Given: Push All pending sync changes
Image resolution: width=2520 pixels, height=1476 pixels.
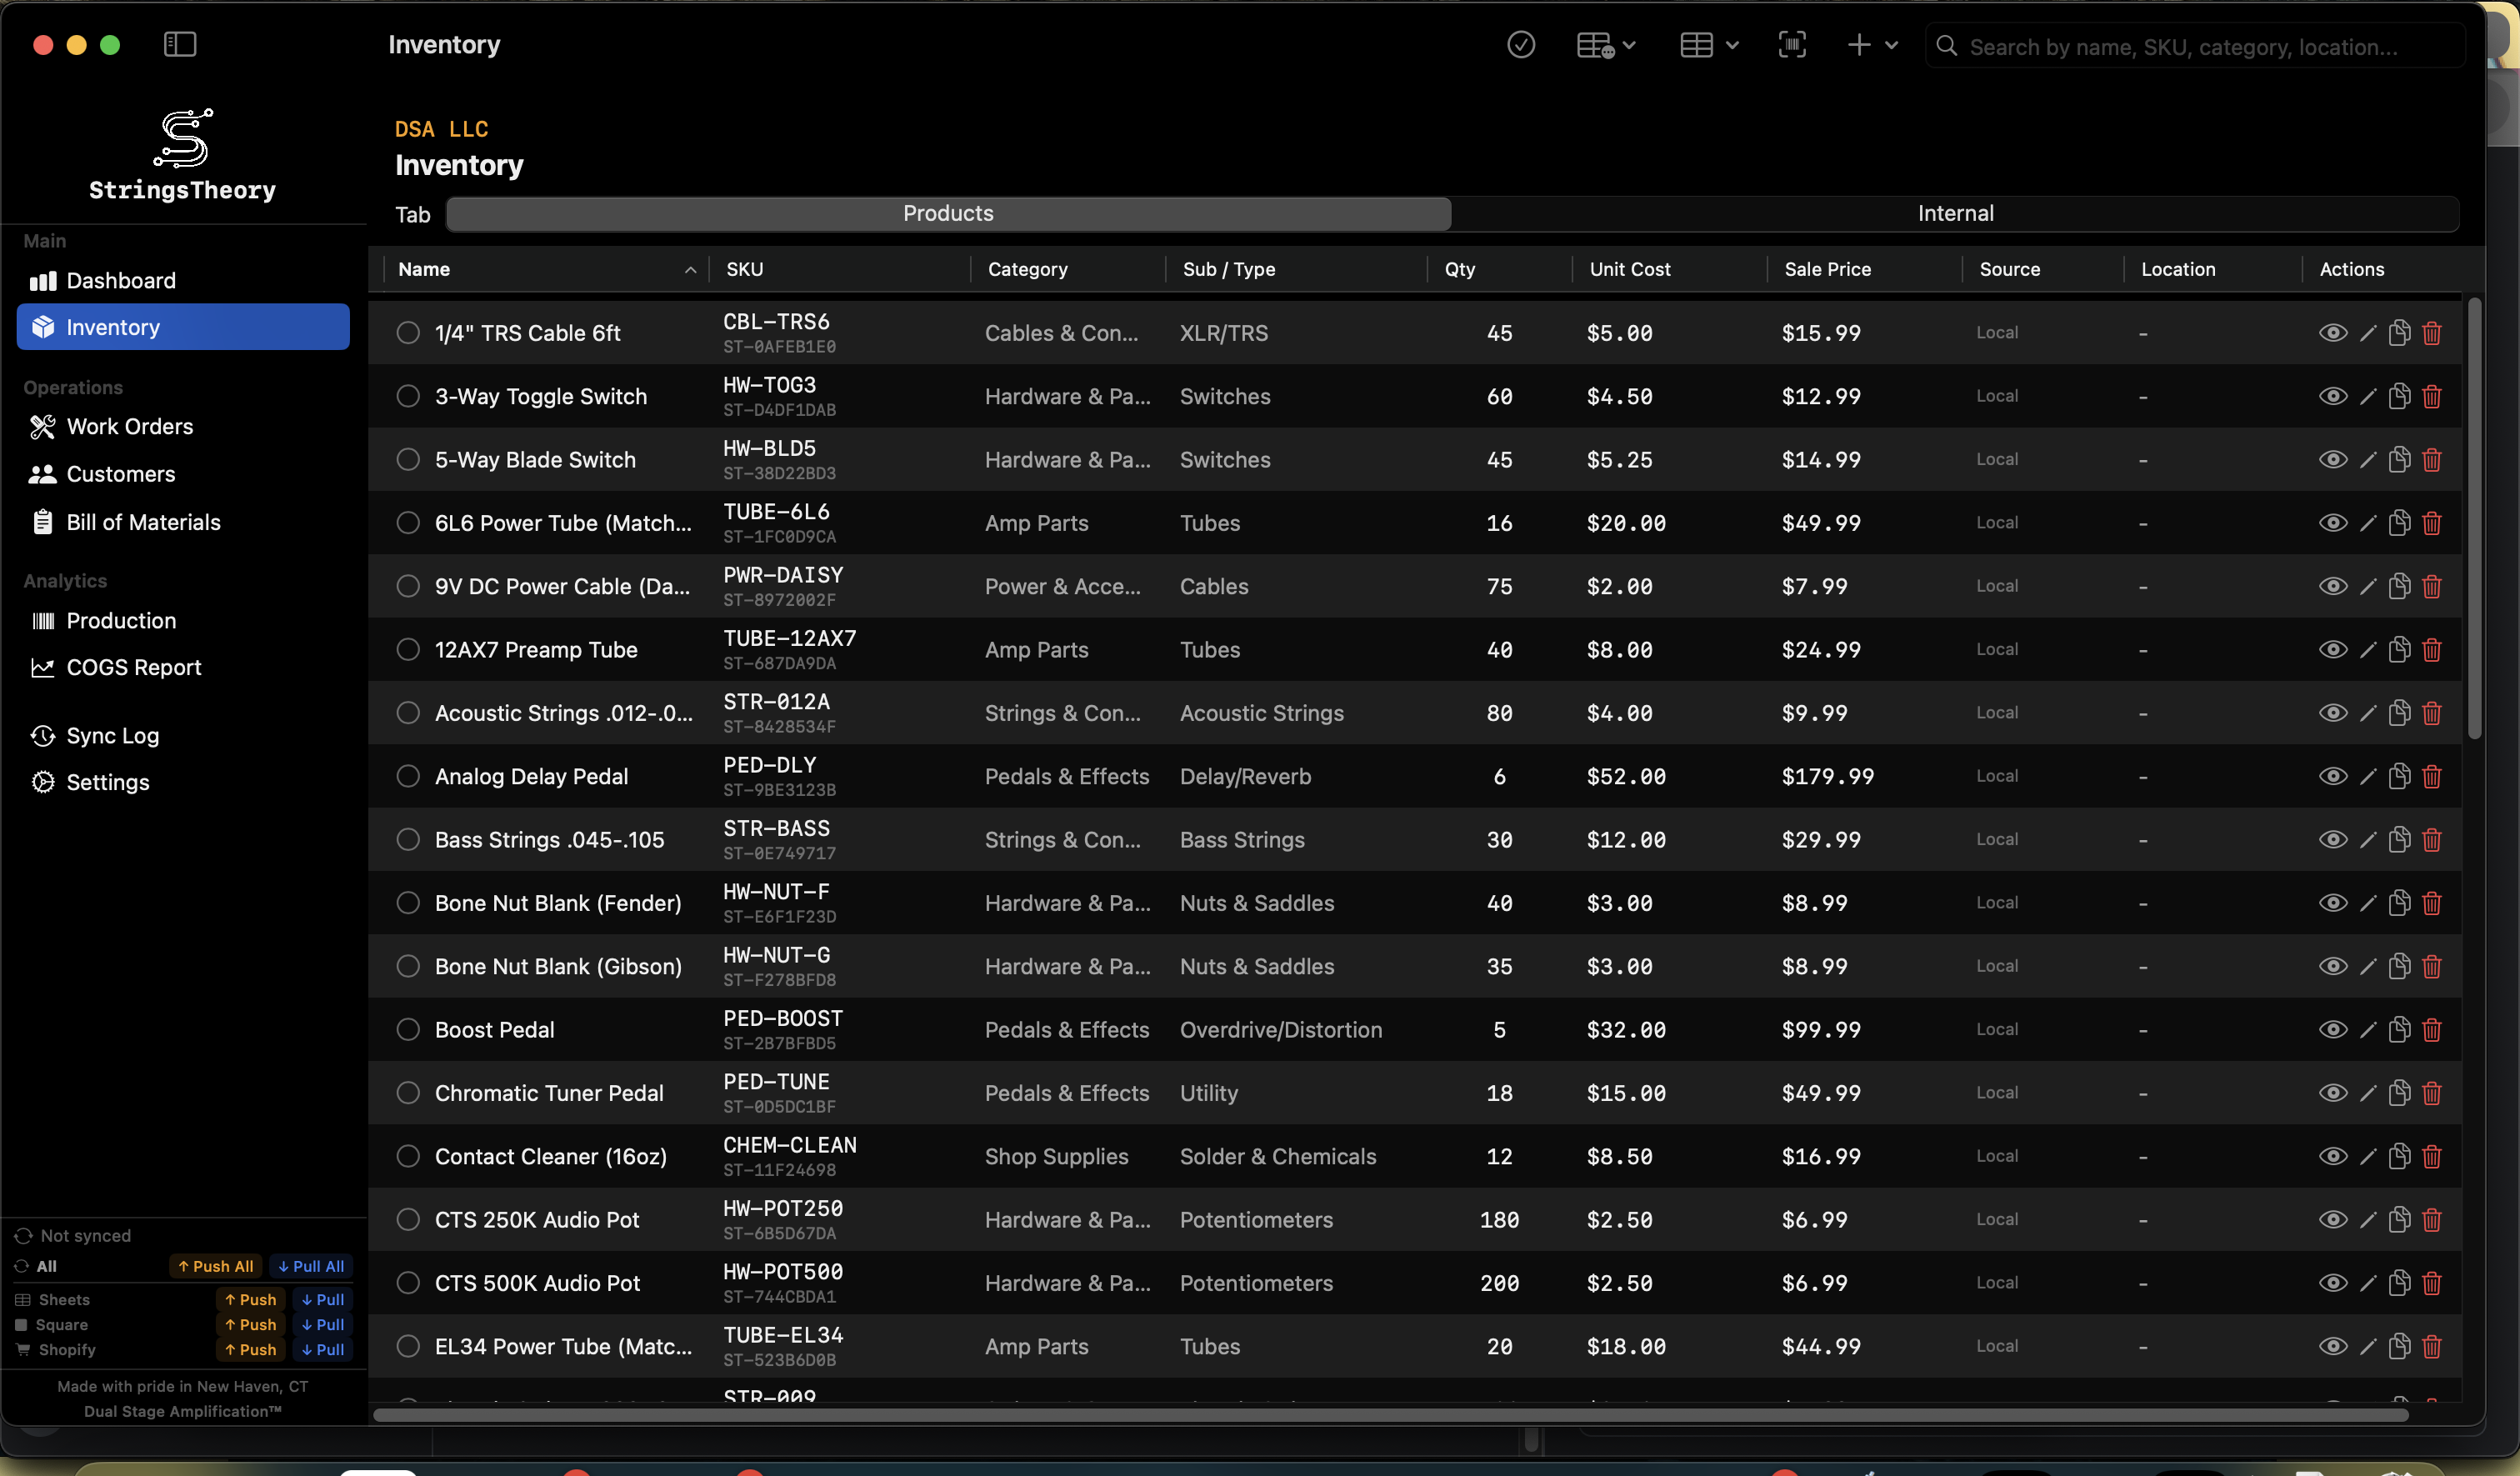Looking at the screenshot, I should (215, 1265).
